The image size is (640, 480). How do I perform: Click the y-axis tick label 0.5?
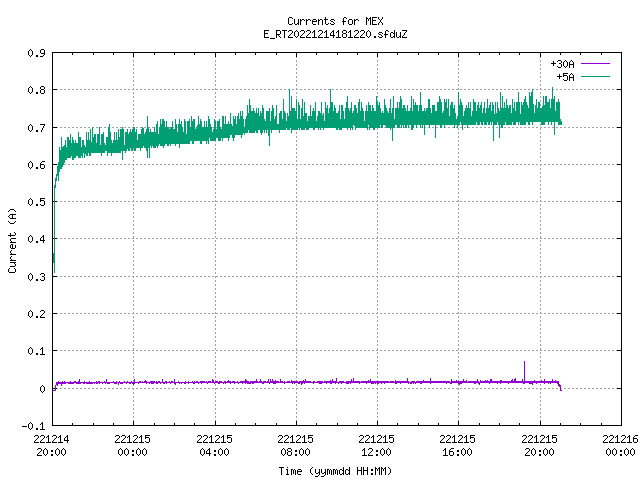tap(37, 202)
